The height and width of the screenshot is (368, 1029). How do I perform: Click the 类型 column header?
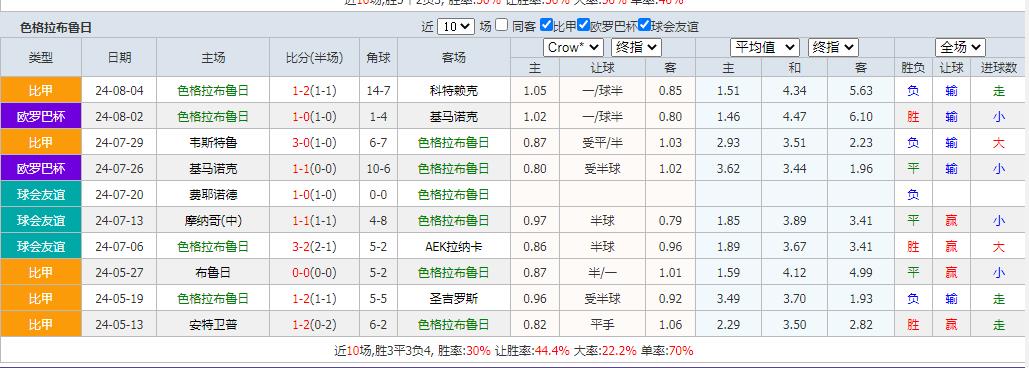(41, 57)
